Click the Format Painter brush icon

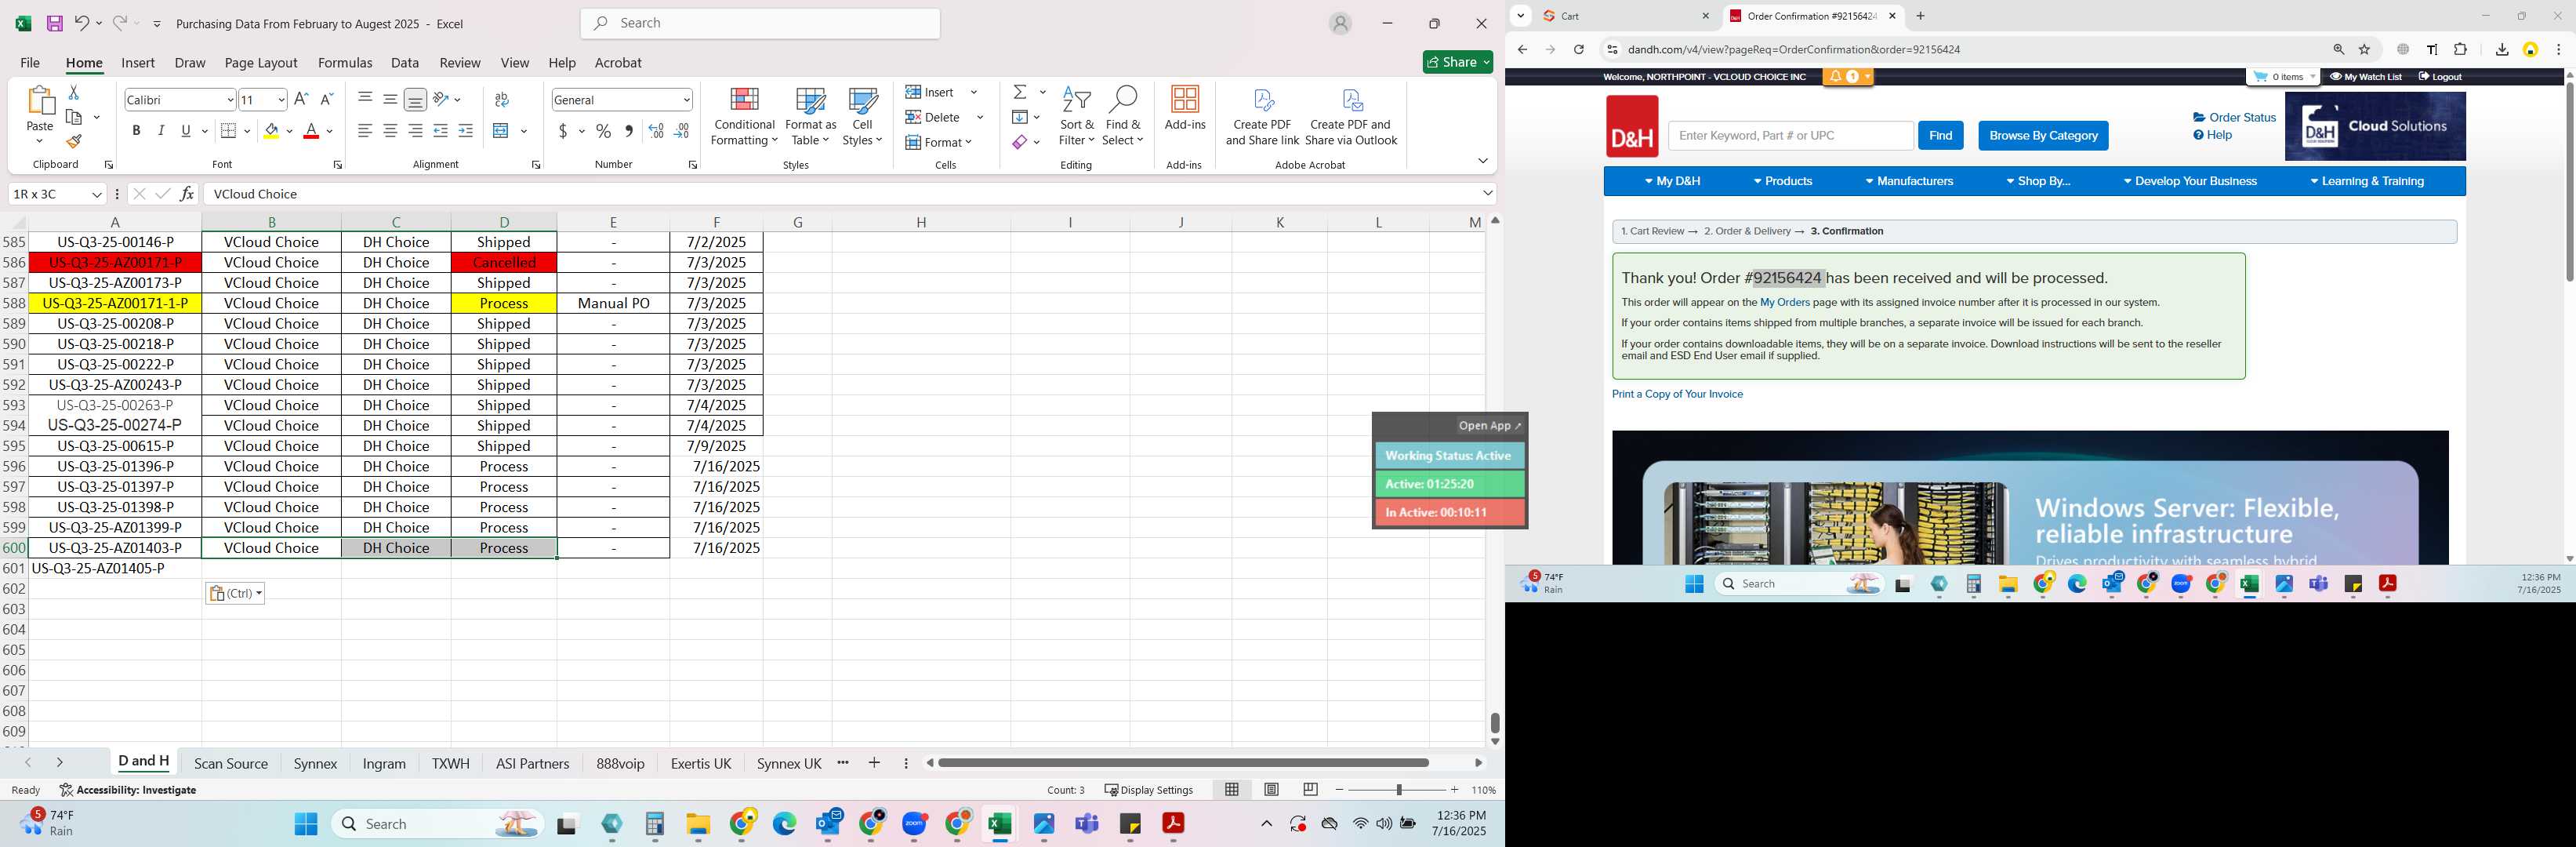(x=74, y=142)
